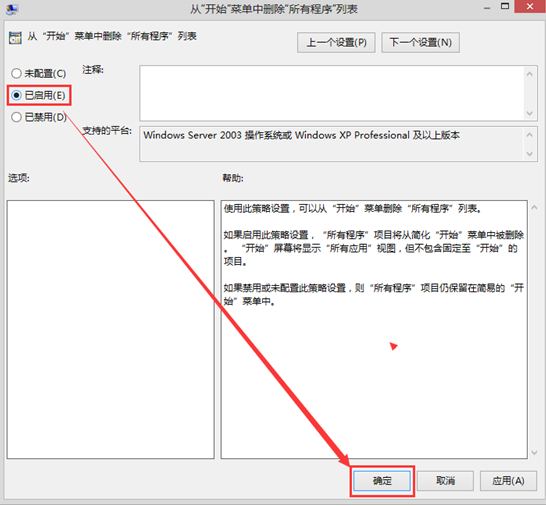Click supported platform scroll up arrow

click(530, 135)
